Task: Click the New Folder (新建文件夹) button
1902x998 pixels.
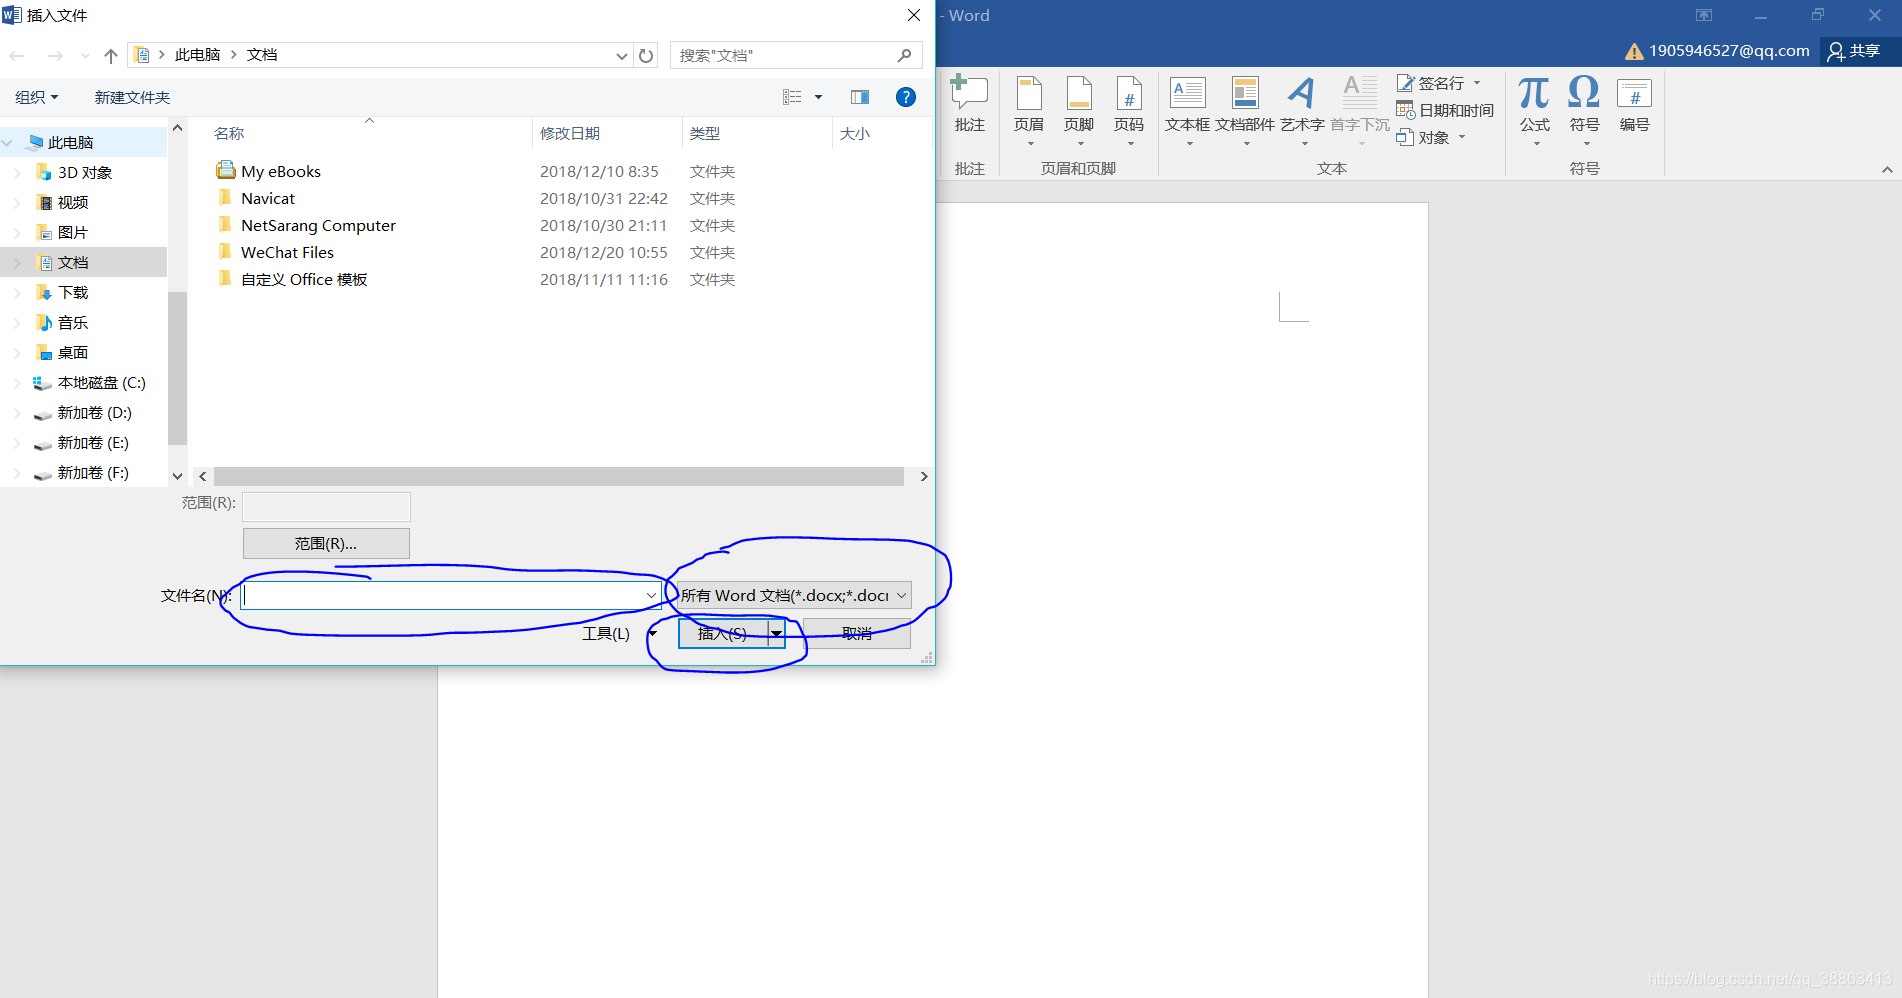Action: point(132,97)
